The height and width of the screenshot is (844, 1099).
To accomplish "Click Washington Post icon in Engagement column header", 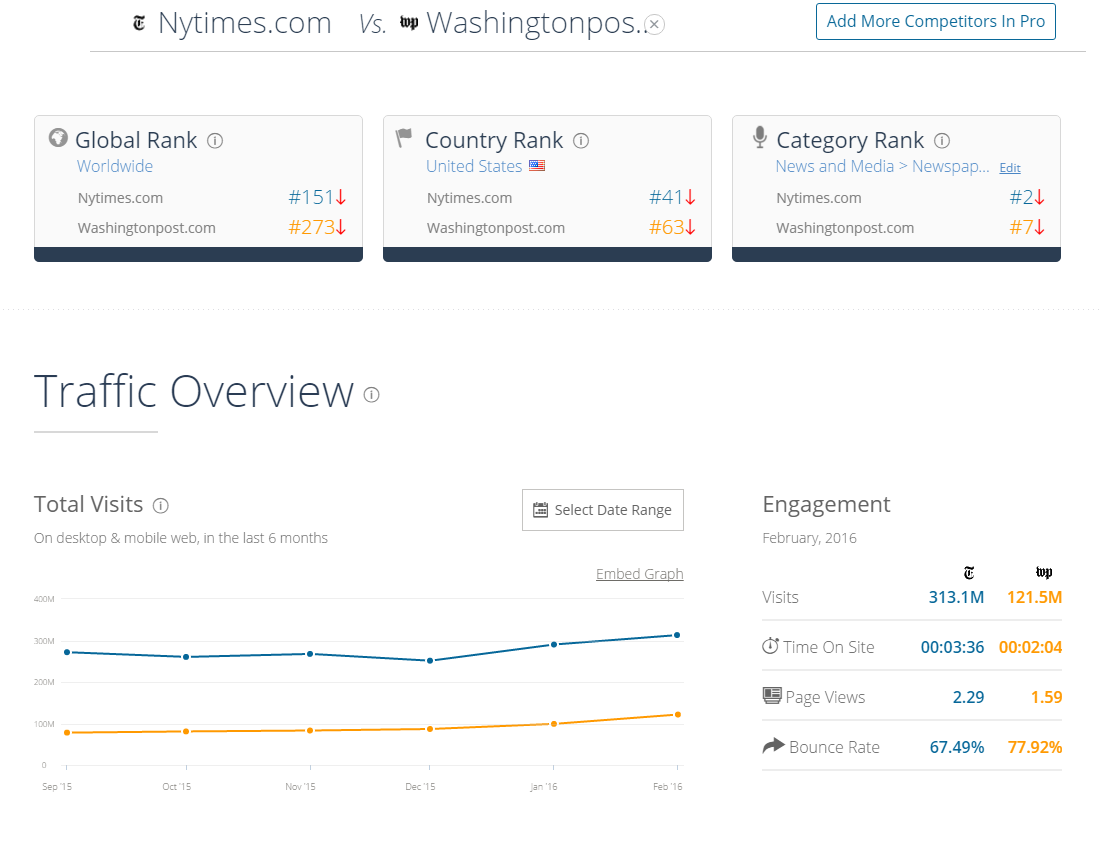I will coord(1044,573).
